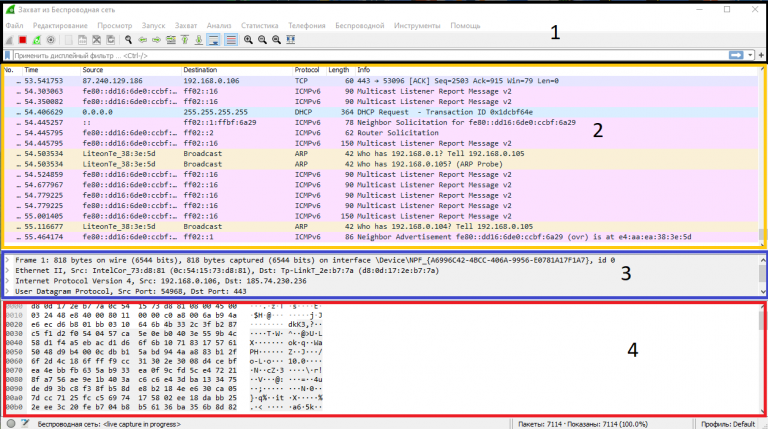
Task: Expand the Ethernet II details row
Action: point(7,270)
